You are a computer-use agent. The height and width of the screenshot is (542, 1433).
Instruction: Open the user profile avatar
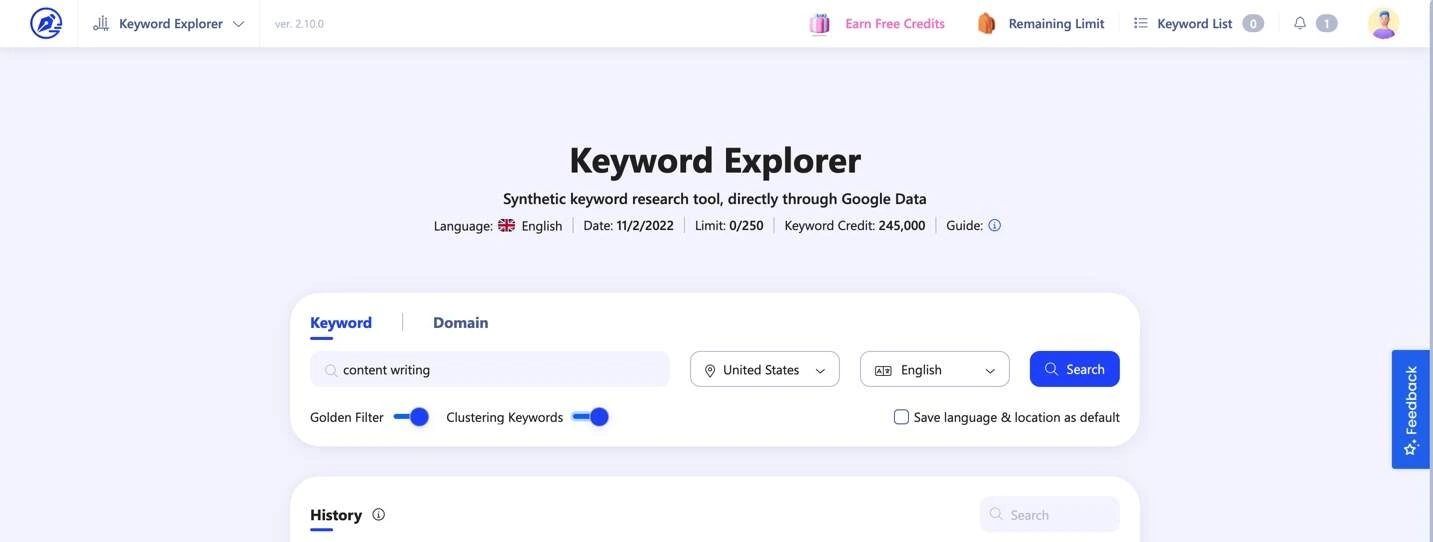tap(1383, 23)
